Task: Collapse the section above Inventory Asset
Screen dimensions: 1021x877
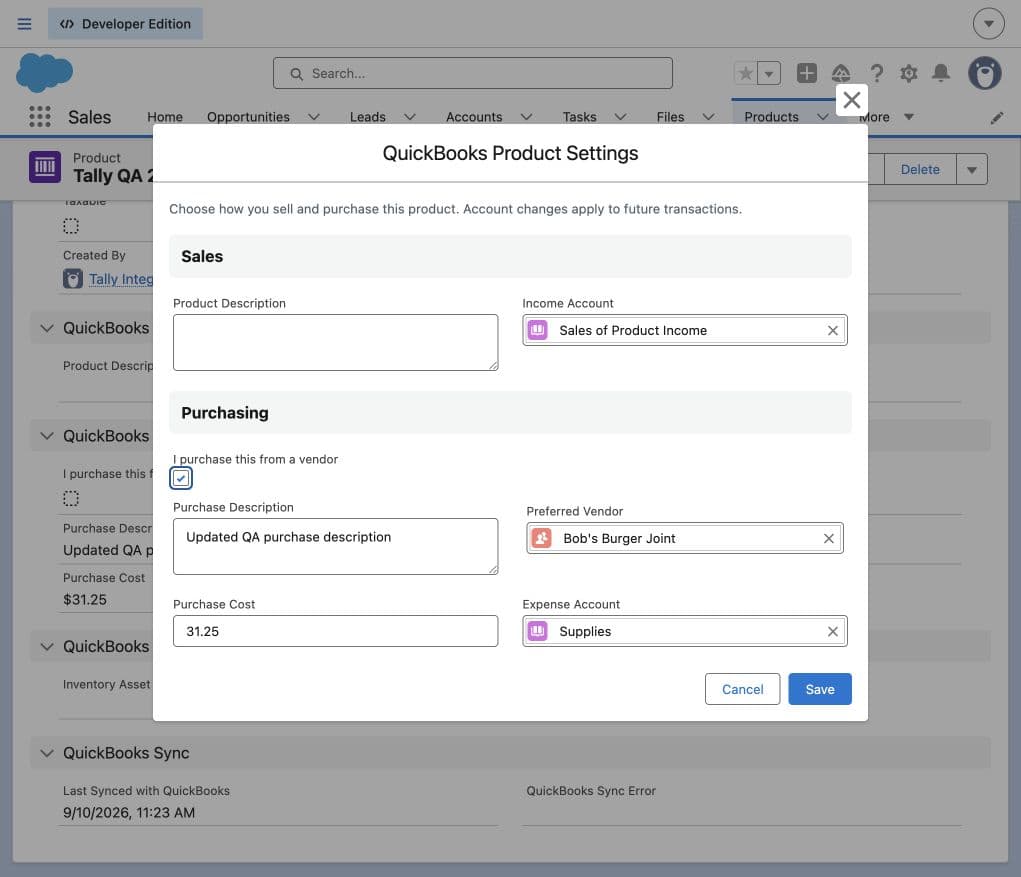Action: pos(46,647)
